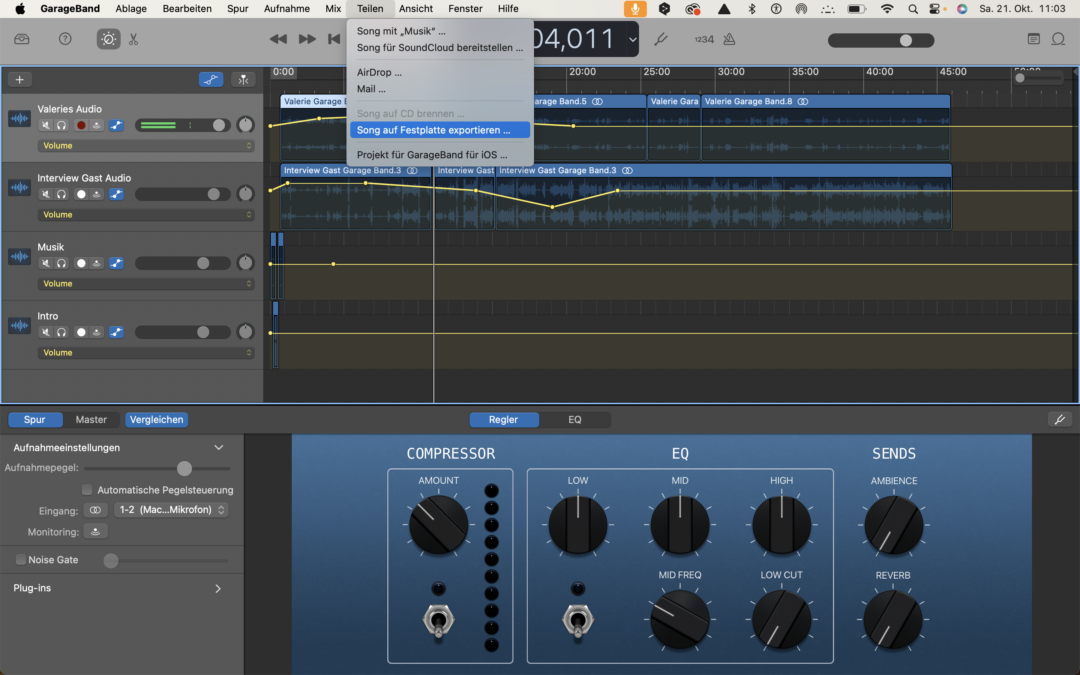Image resolution: width=1080 pixels, height=675 pixels.
Task: Open the Ansicht menu
Action: [416, 8]
